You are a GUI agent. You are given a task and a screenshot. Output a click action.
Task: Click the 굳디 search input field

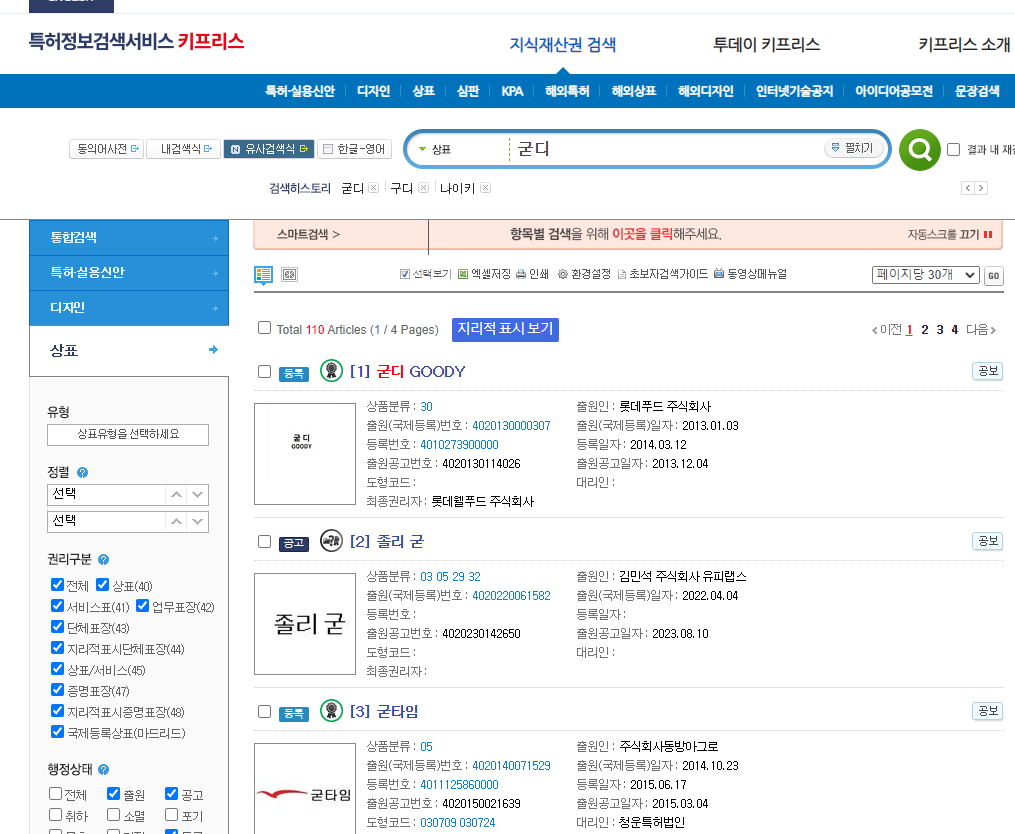(x=667, y=150)
